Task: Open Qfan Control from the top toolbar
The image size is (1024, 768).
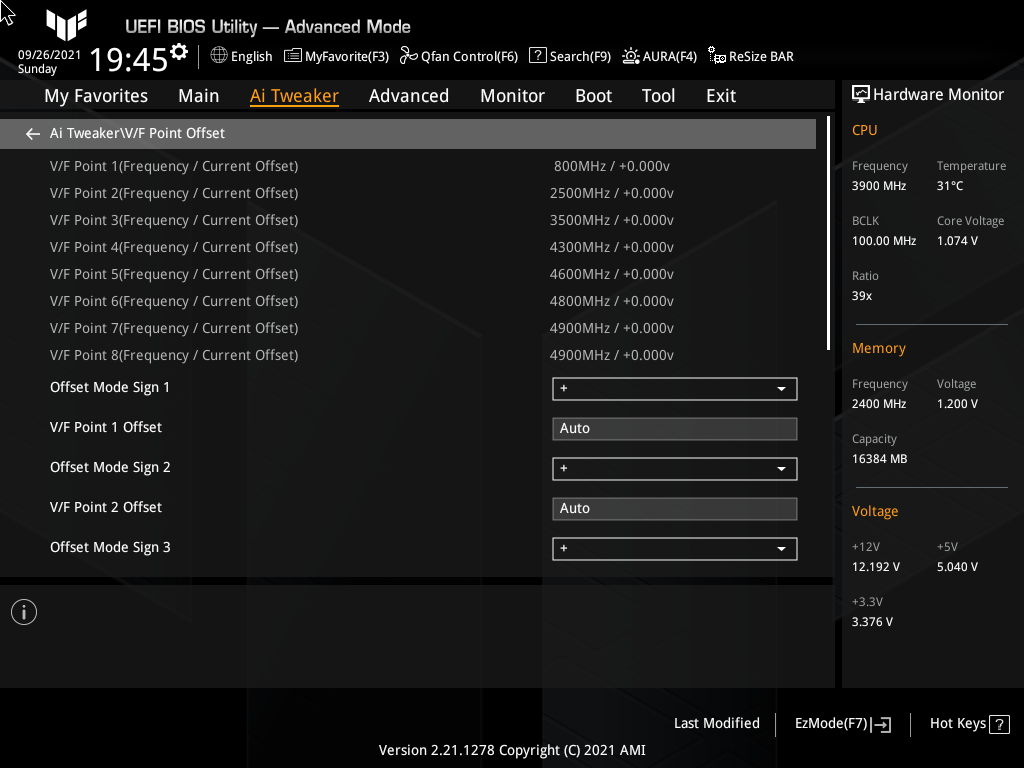Action: tap(458, 56)
